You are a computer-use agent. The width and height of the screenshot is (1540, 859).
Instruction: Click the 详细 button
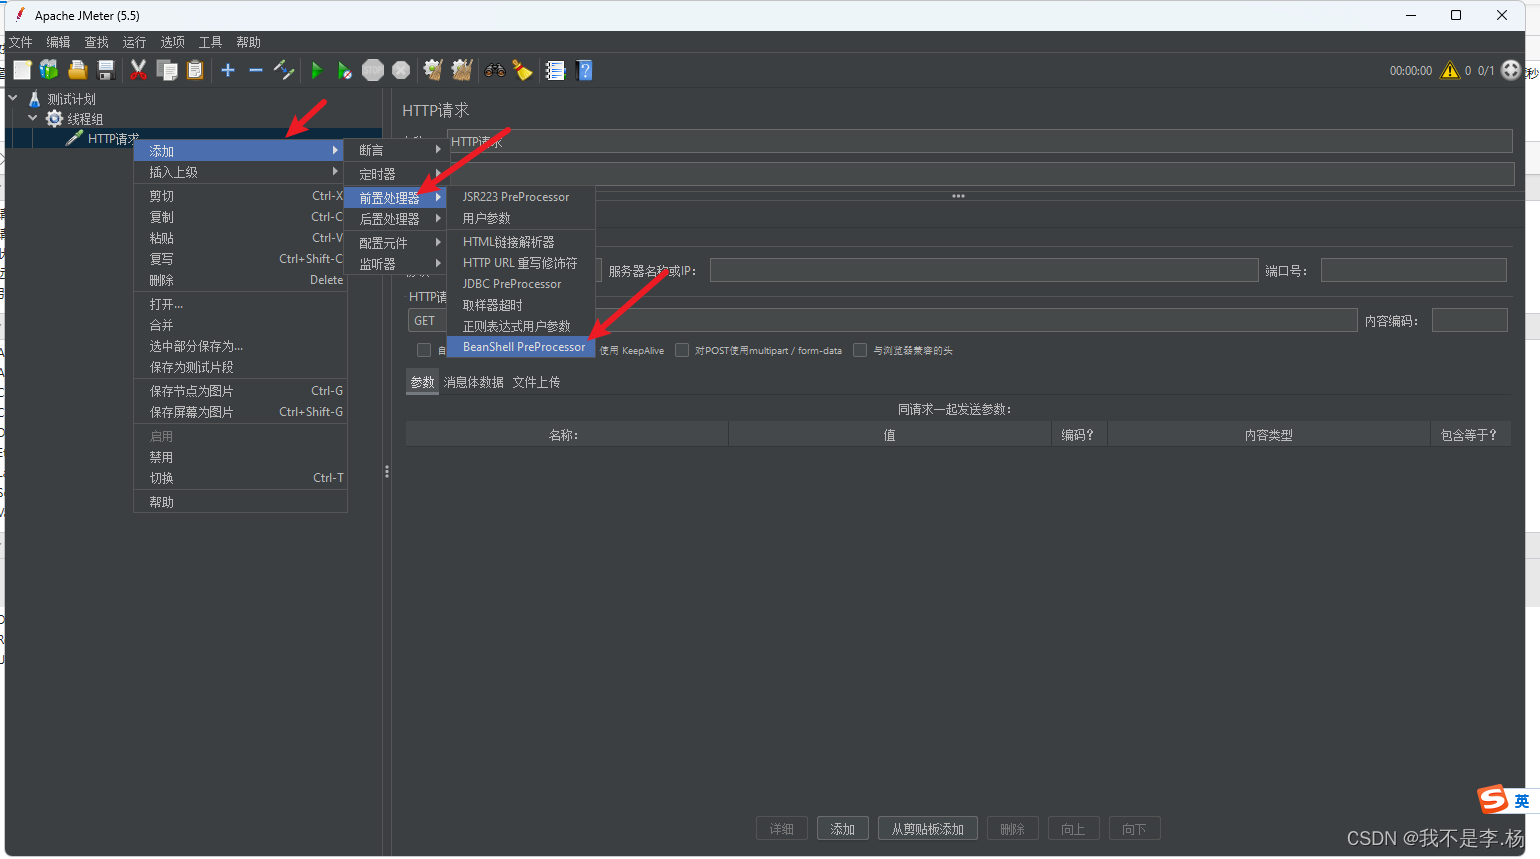coord(782,829)
